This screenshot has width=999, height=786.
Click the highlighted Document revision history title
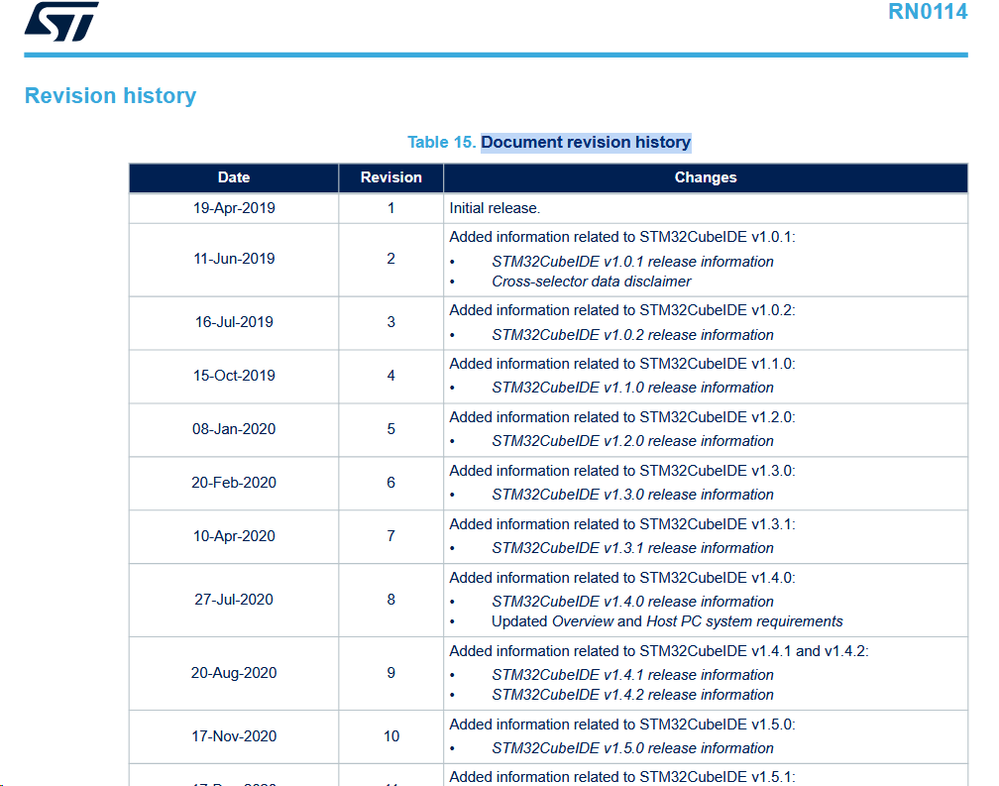tap(586, 142)
